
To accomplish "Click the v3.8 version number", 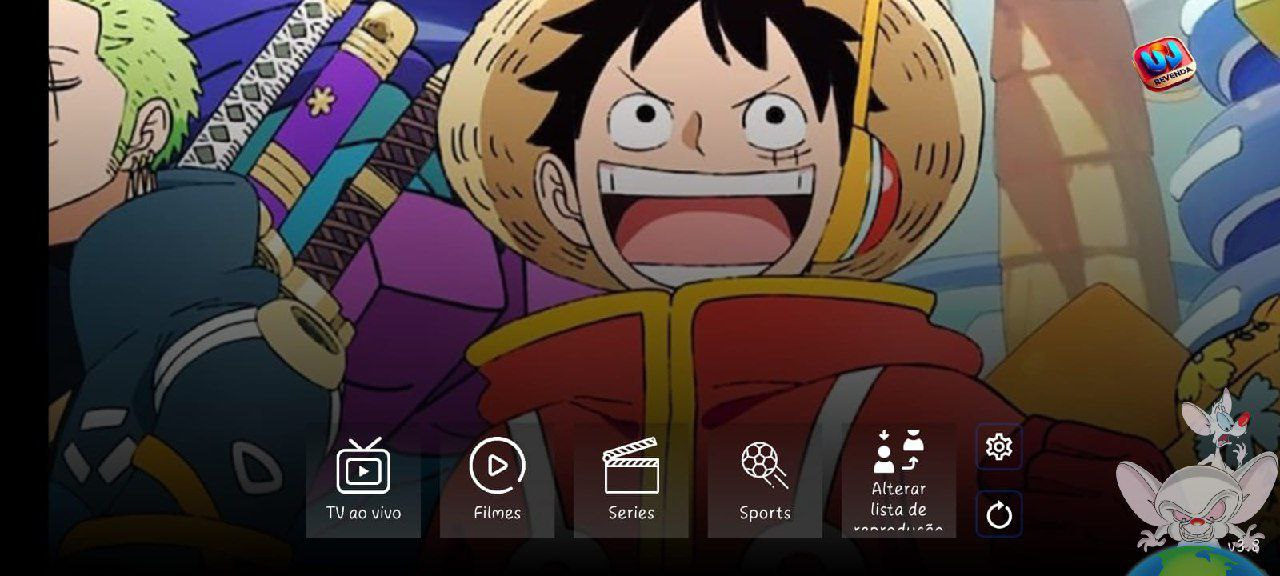I will pyautogui.click(x=1243, y=546).
